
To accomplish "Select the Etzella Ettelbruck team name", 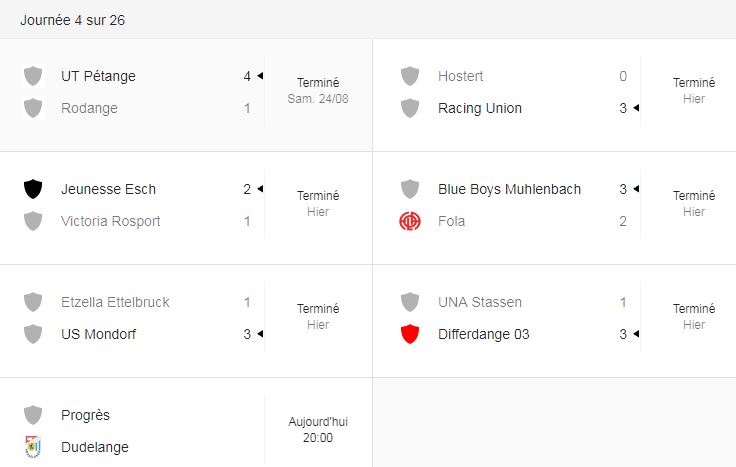I will pos(115,302).
